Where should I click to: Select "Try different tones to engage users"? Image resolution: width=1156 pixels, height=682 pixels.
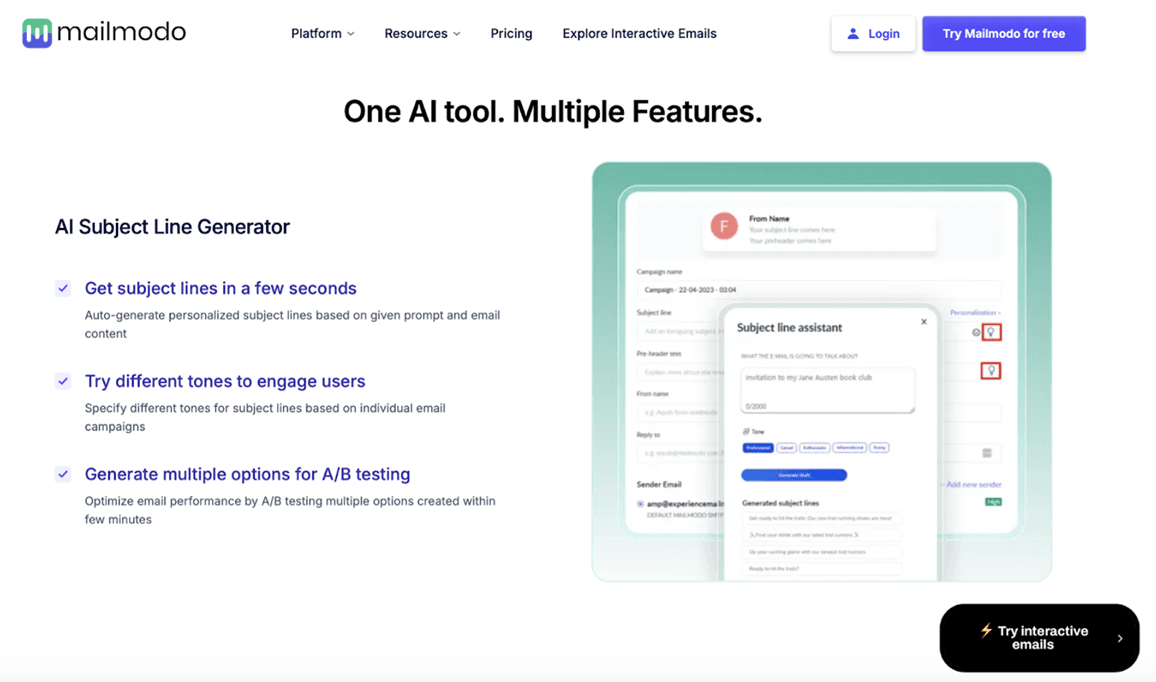(x=225, y=381)
